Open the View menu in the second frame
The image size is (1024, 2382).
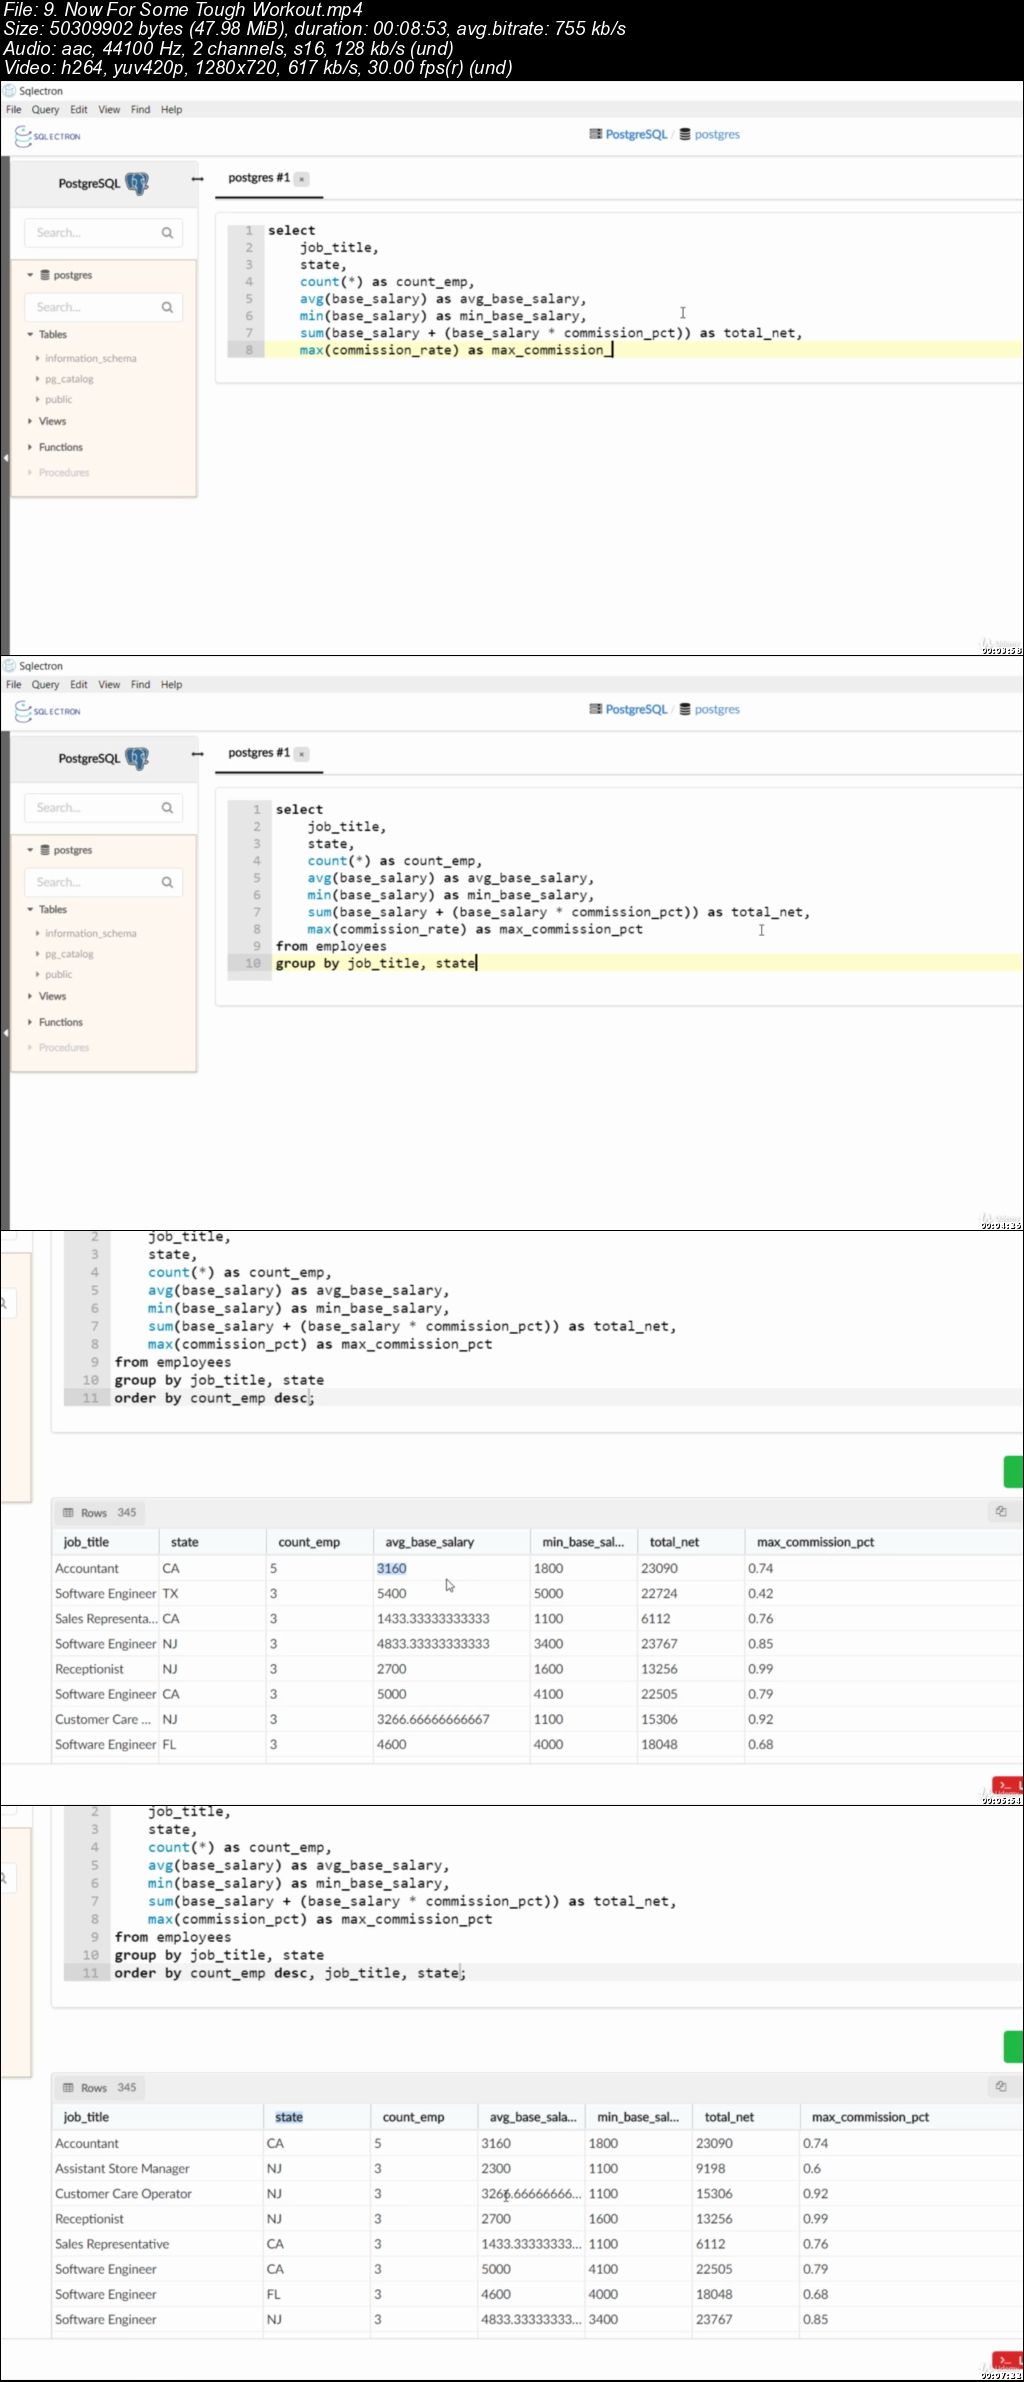109,685
